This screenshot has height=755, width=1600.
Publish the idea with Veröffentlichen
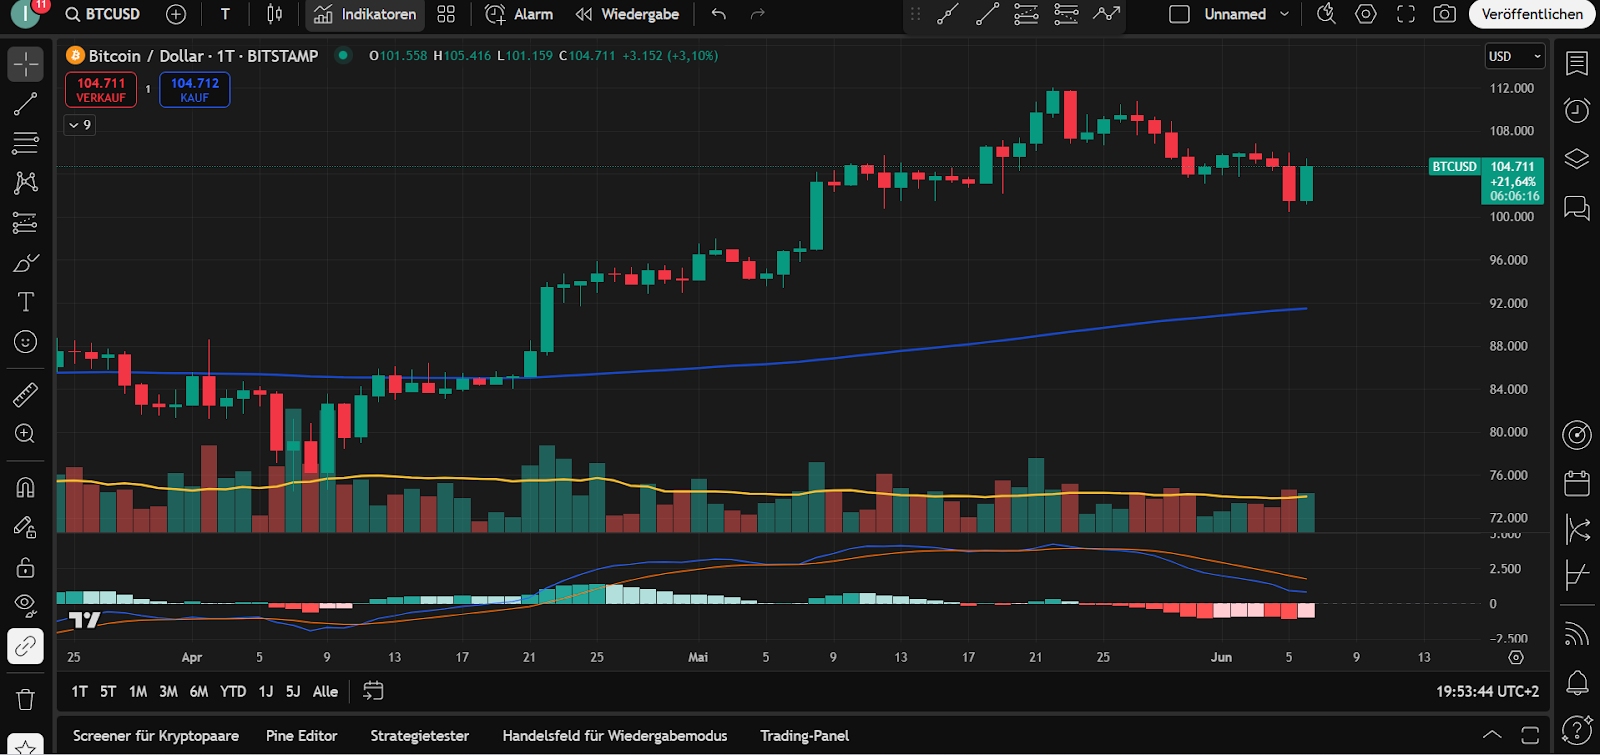tap(1532, 14)
